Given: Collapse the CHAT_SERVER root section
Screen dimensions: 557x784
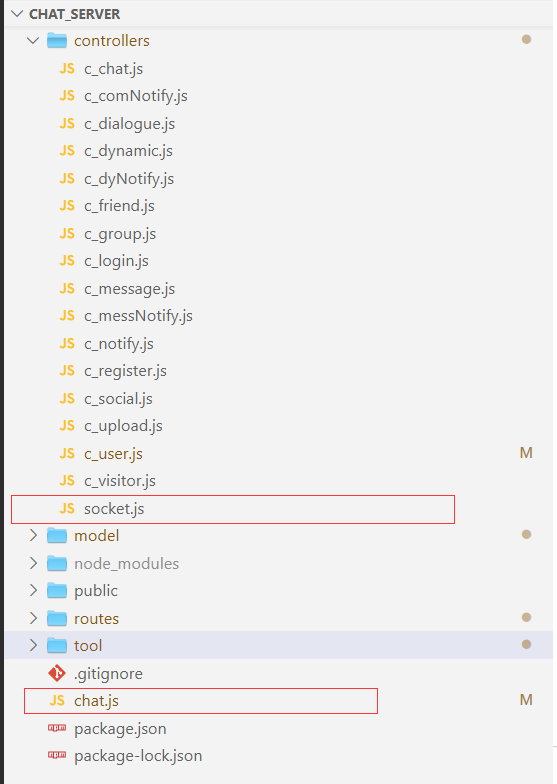Looking at the screenshot, I should [x=17, y=14].
